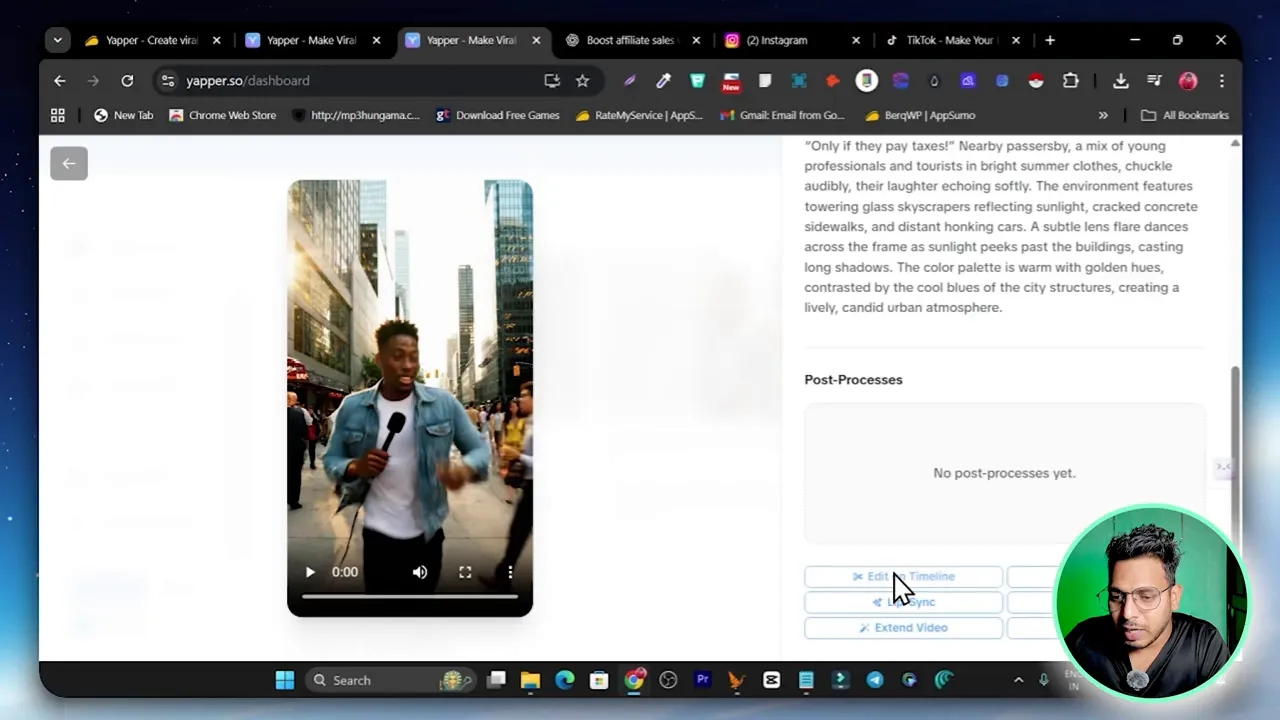Click the video progress bar
This screenshot has height=720, width=1280.
pyautogui.click(x=410, y=597)
